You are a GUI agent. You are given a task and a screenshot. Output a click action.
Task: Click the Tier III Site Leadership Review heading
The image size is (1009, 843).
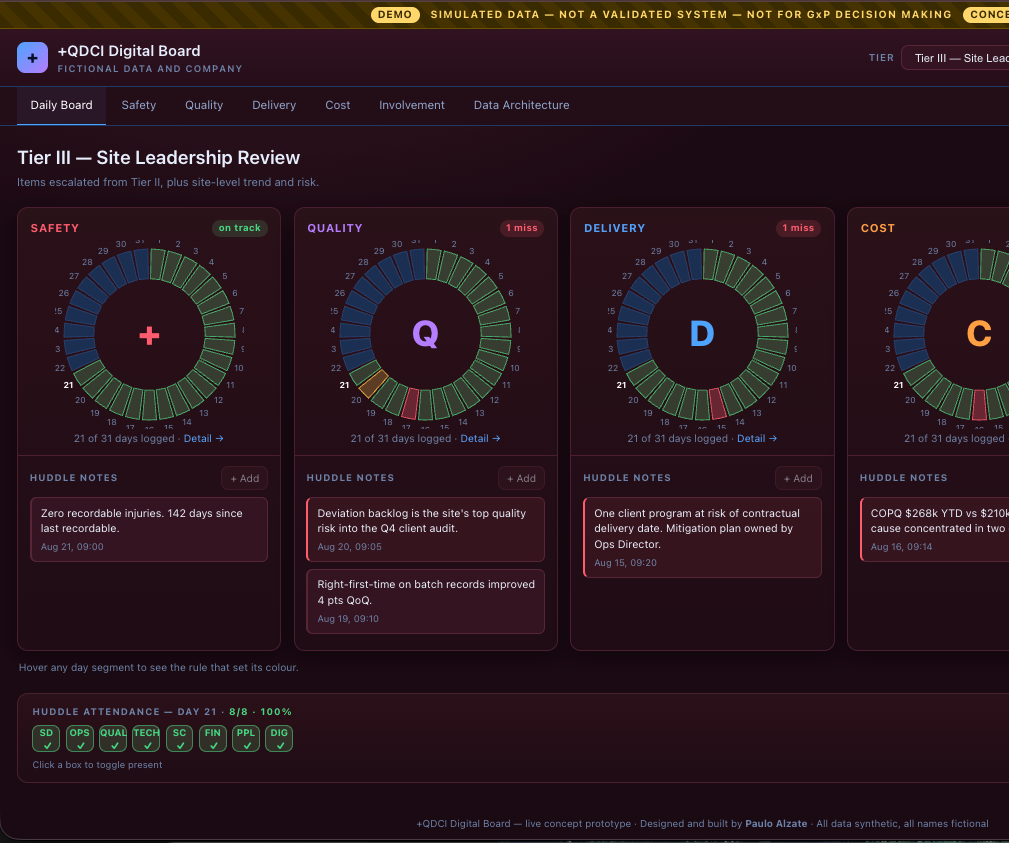click(x=158, y=158)
